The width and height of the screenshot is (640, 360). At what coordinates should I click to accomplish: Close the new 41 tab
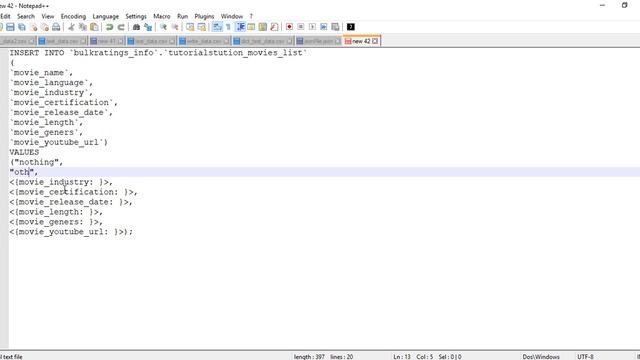click(121, 41)
